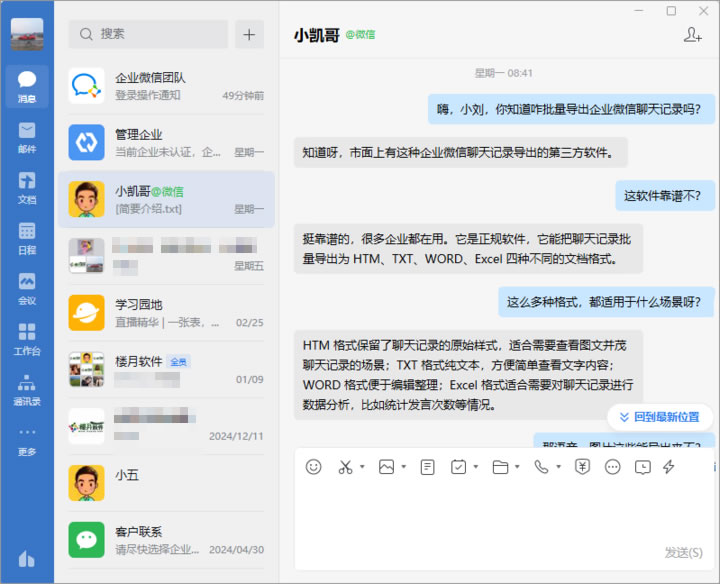Image resolution: width=720 pixels, height=584 pixels.
Task: Click the image send icon
Action: tap(387, 467)
